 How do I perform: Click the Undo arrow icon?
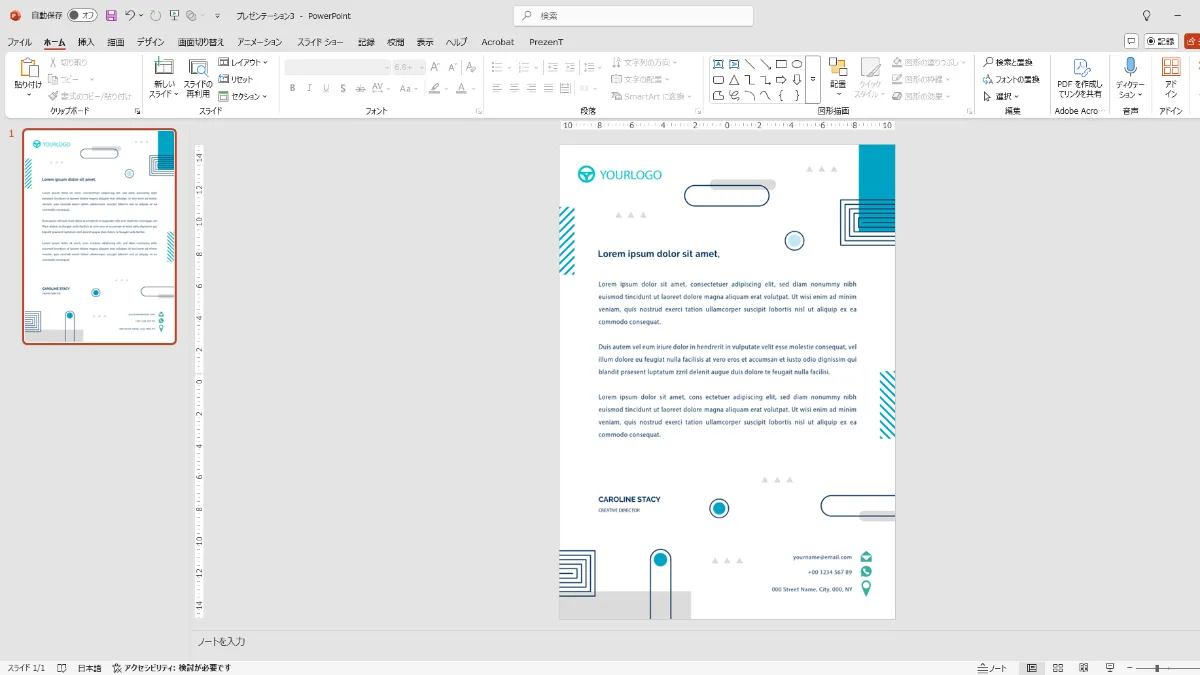point(131,16)
